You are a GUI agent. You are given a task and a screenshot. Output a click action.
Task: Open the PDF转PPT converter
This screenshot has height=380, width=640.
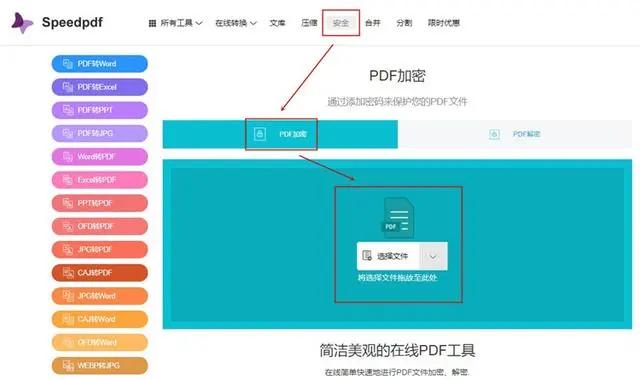tap(100, 110)
